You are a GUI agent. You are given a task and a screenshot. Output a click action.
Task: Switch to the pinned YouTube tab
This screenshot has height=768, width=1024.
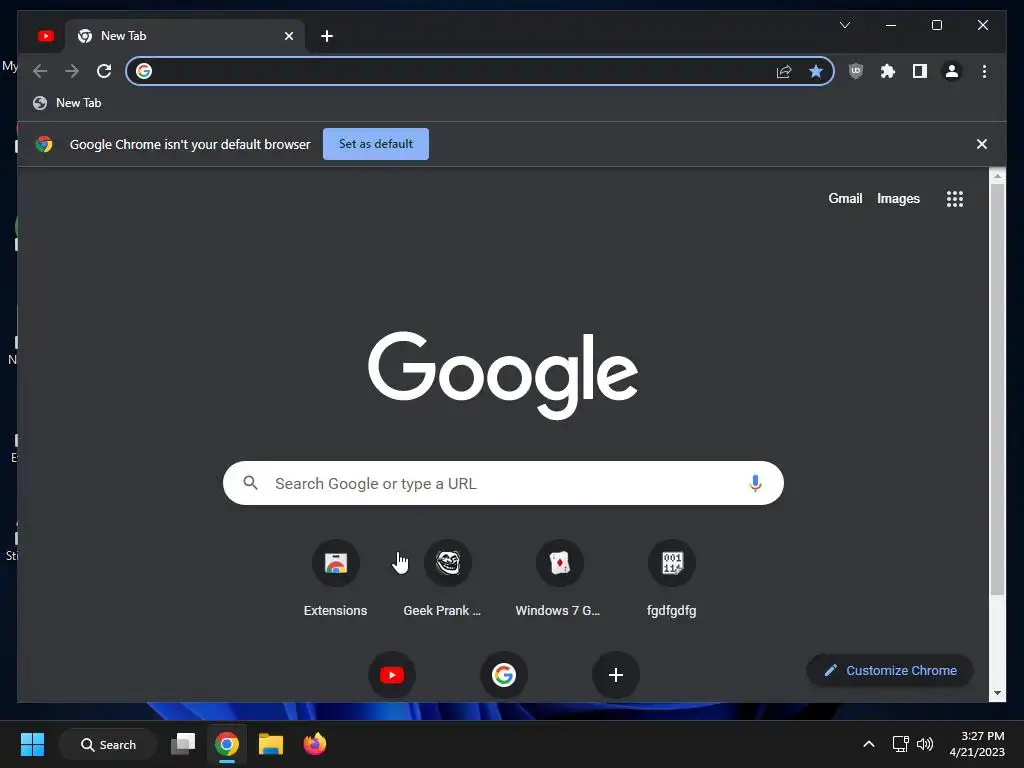(46, 36)
